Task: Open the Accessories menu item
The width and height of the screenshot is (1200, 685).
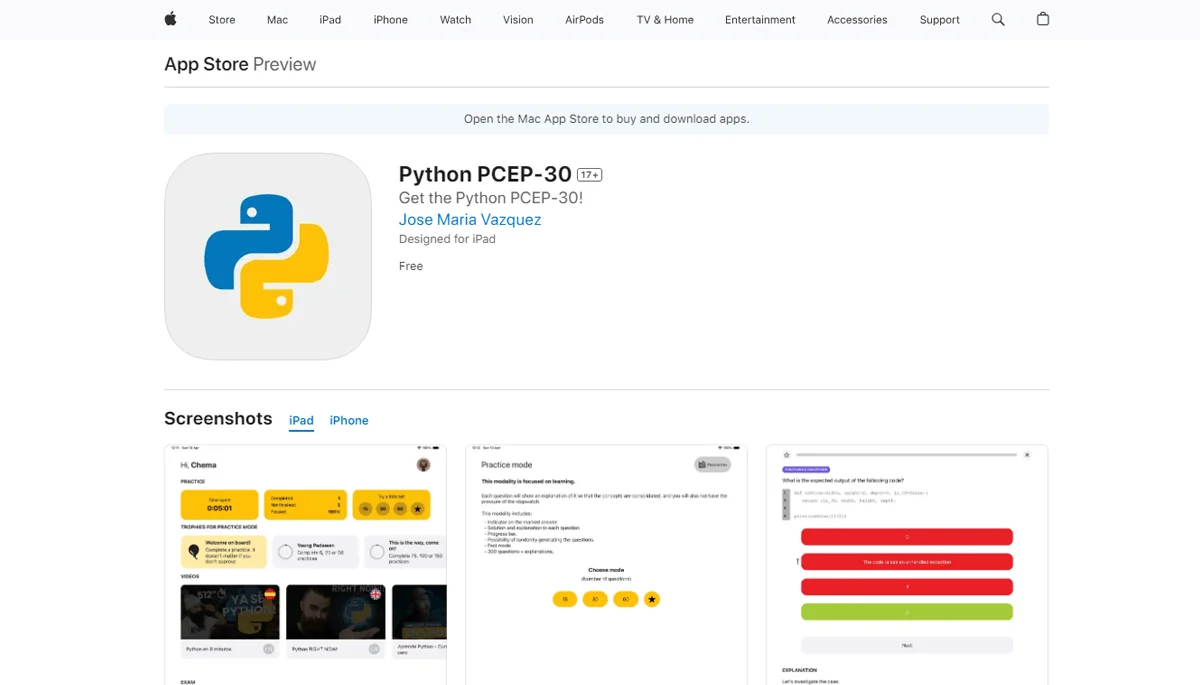Action: click(x=857, y=20)
